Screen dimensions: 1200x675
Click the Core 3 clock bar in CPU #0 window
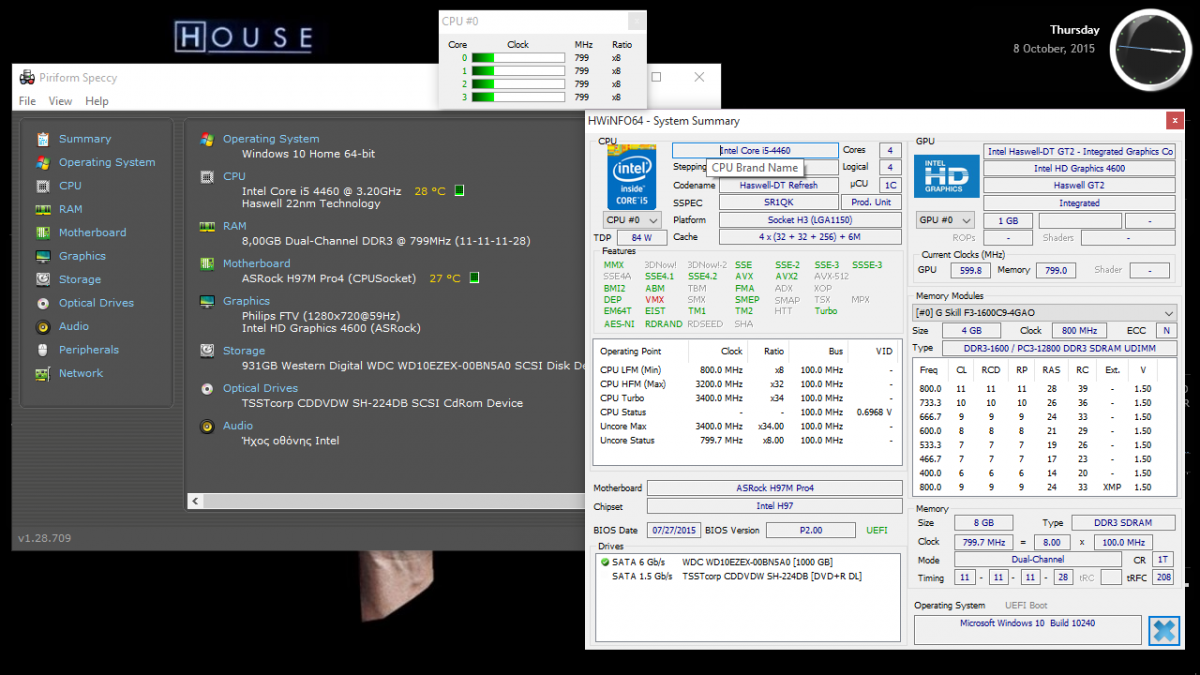[x=517, y=97]
